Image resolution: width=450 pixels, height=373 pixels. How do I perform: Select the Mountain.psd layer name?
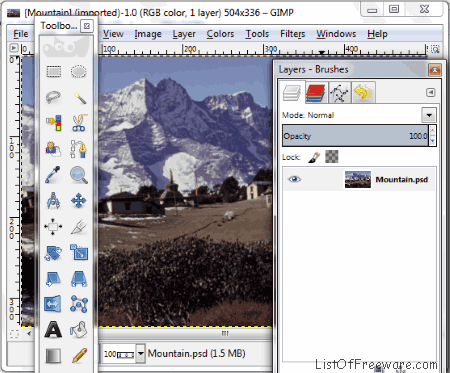[x=402, y=179]
